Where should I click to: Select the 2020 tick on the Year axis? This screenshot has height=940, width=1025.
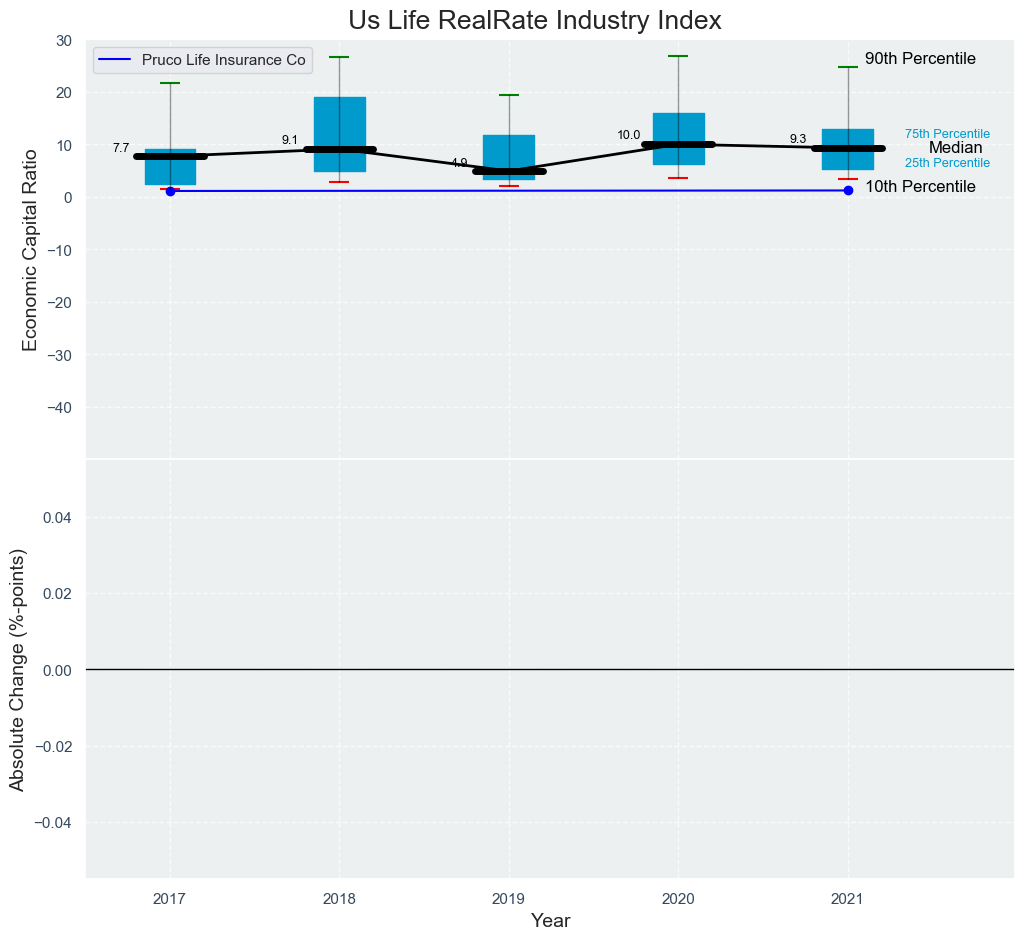click(x=678, y=899)
